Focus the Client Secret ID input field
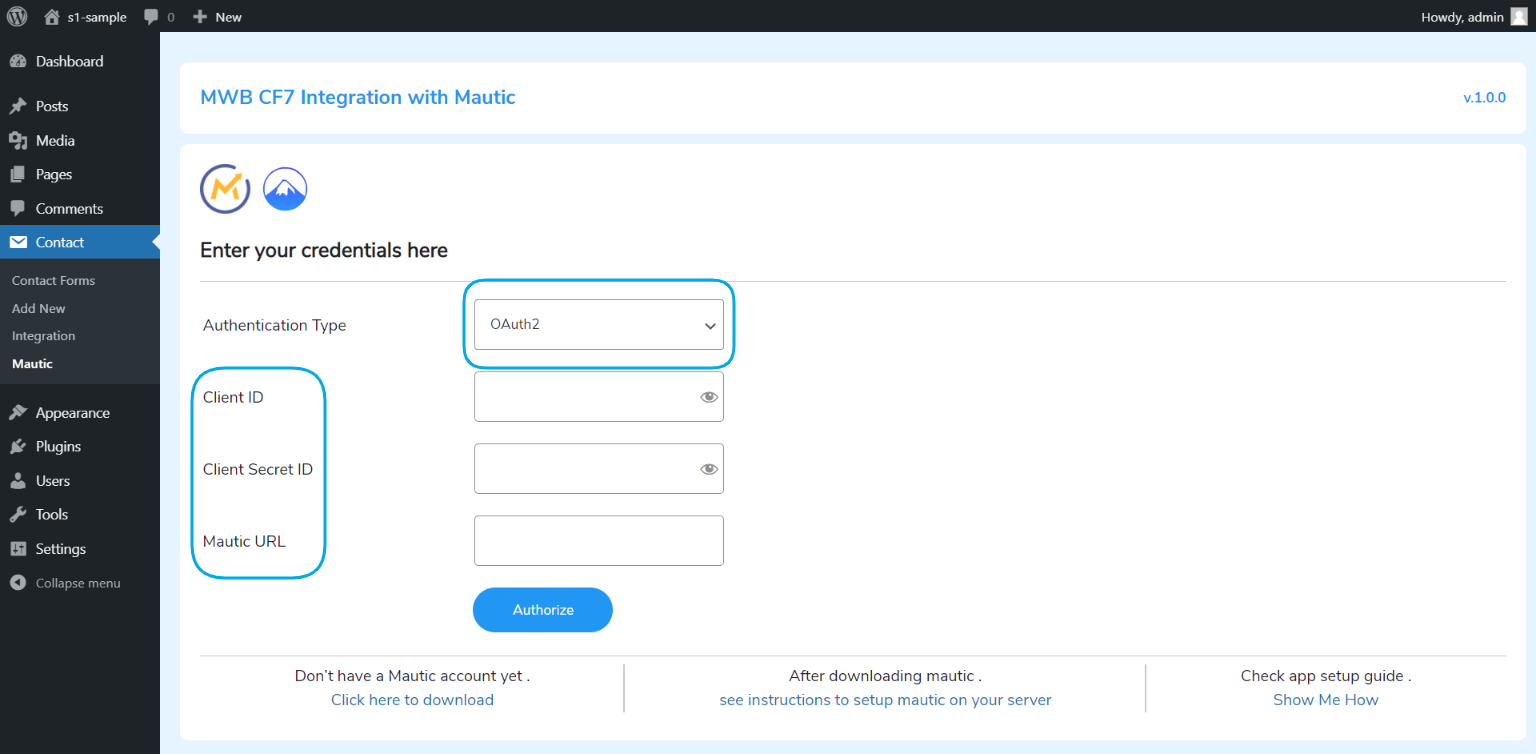The width and height of the screenshot is (1536, 754). [x=599, y=469]
